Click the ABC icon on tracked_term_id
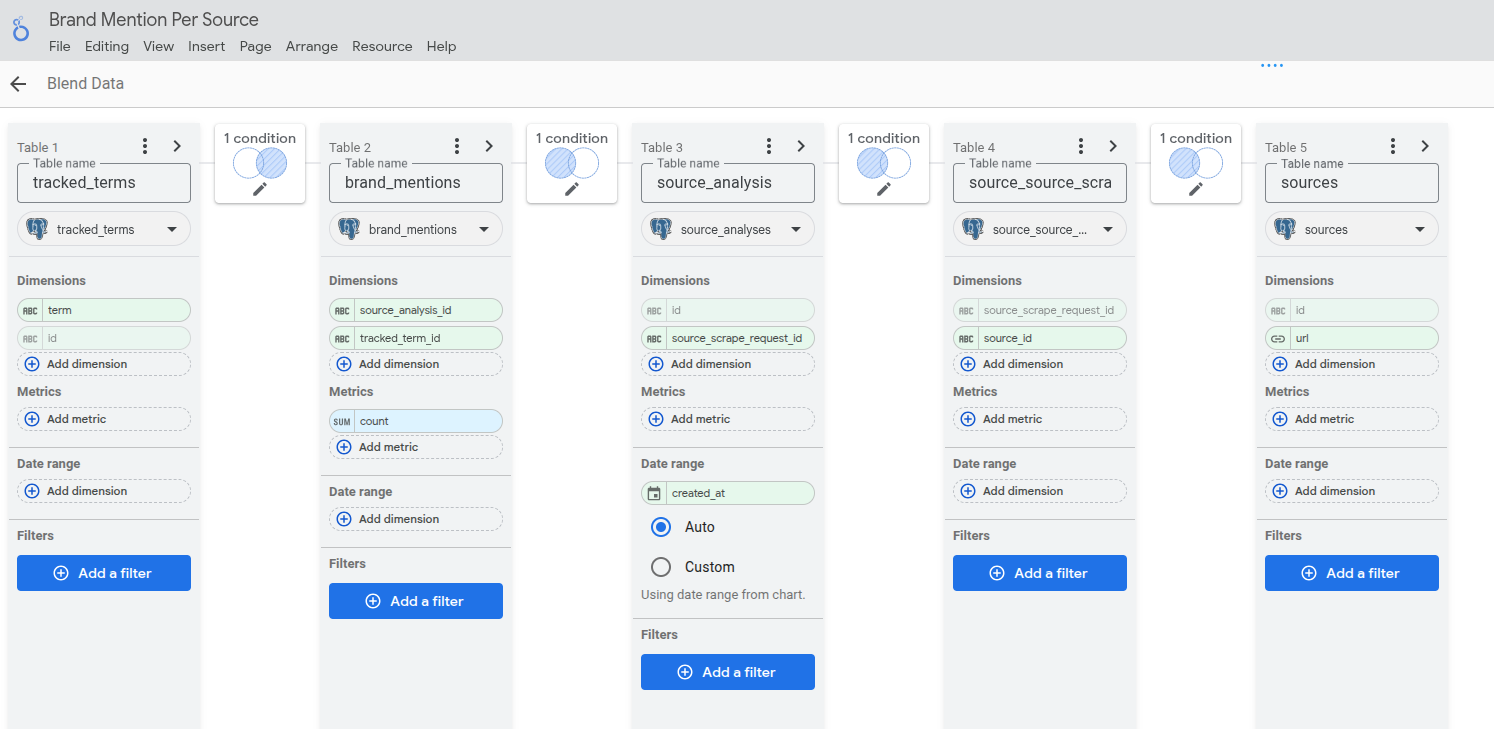Image resolution: width=1494 pixels, height=729 pixels. tap(342, 338)
